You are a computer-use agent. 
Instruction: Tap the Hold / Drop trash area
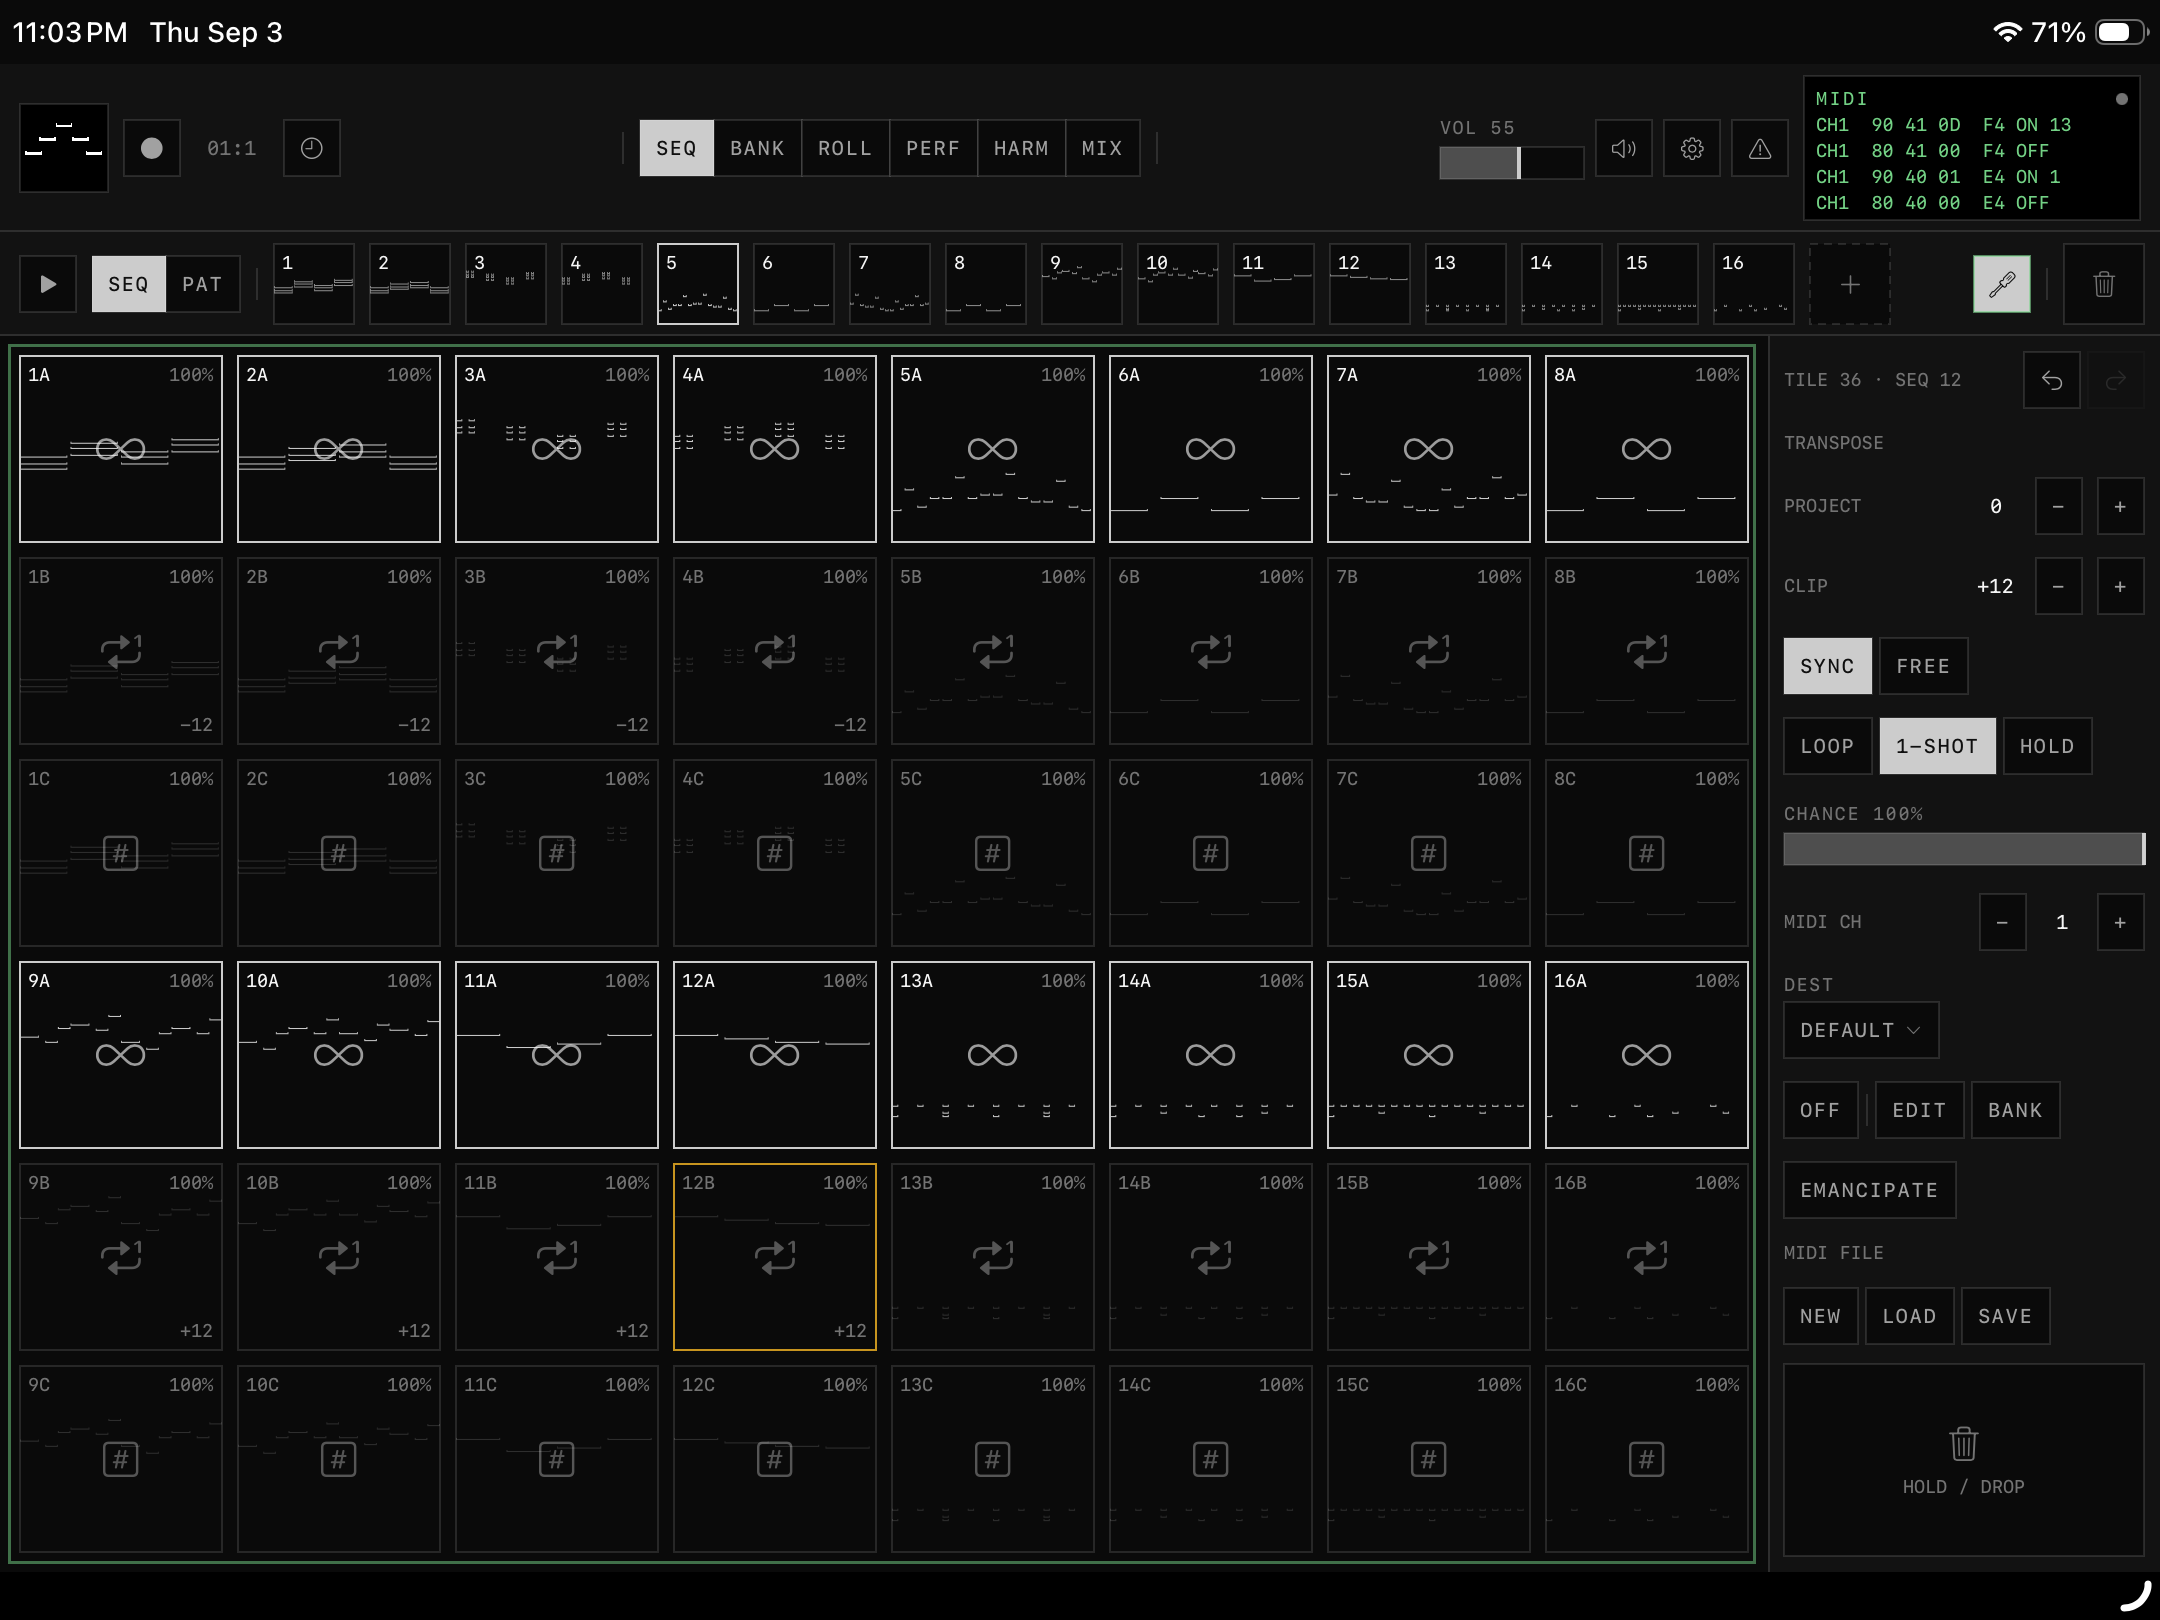[x=1964, y=1460]
